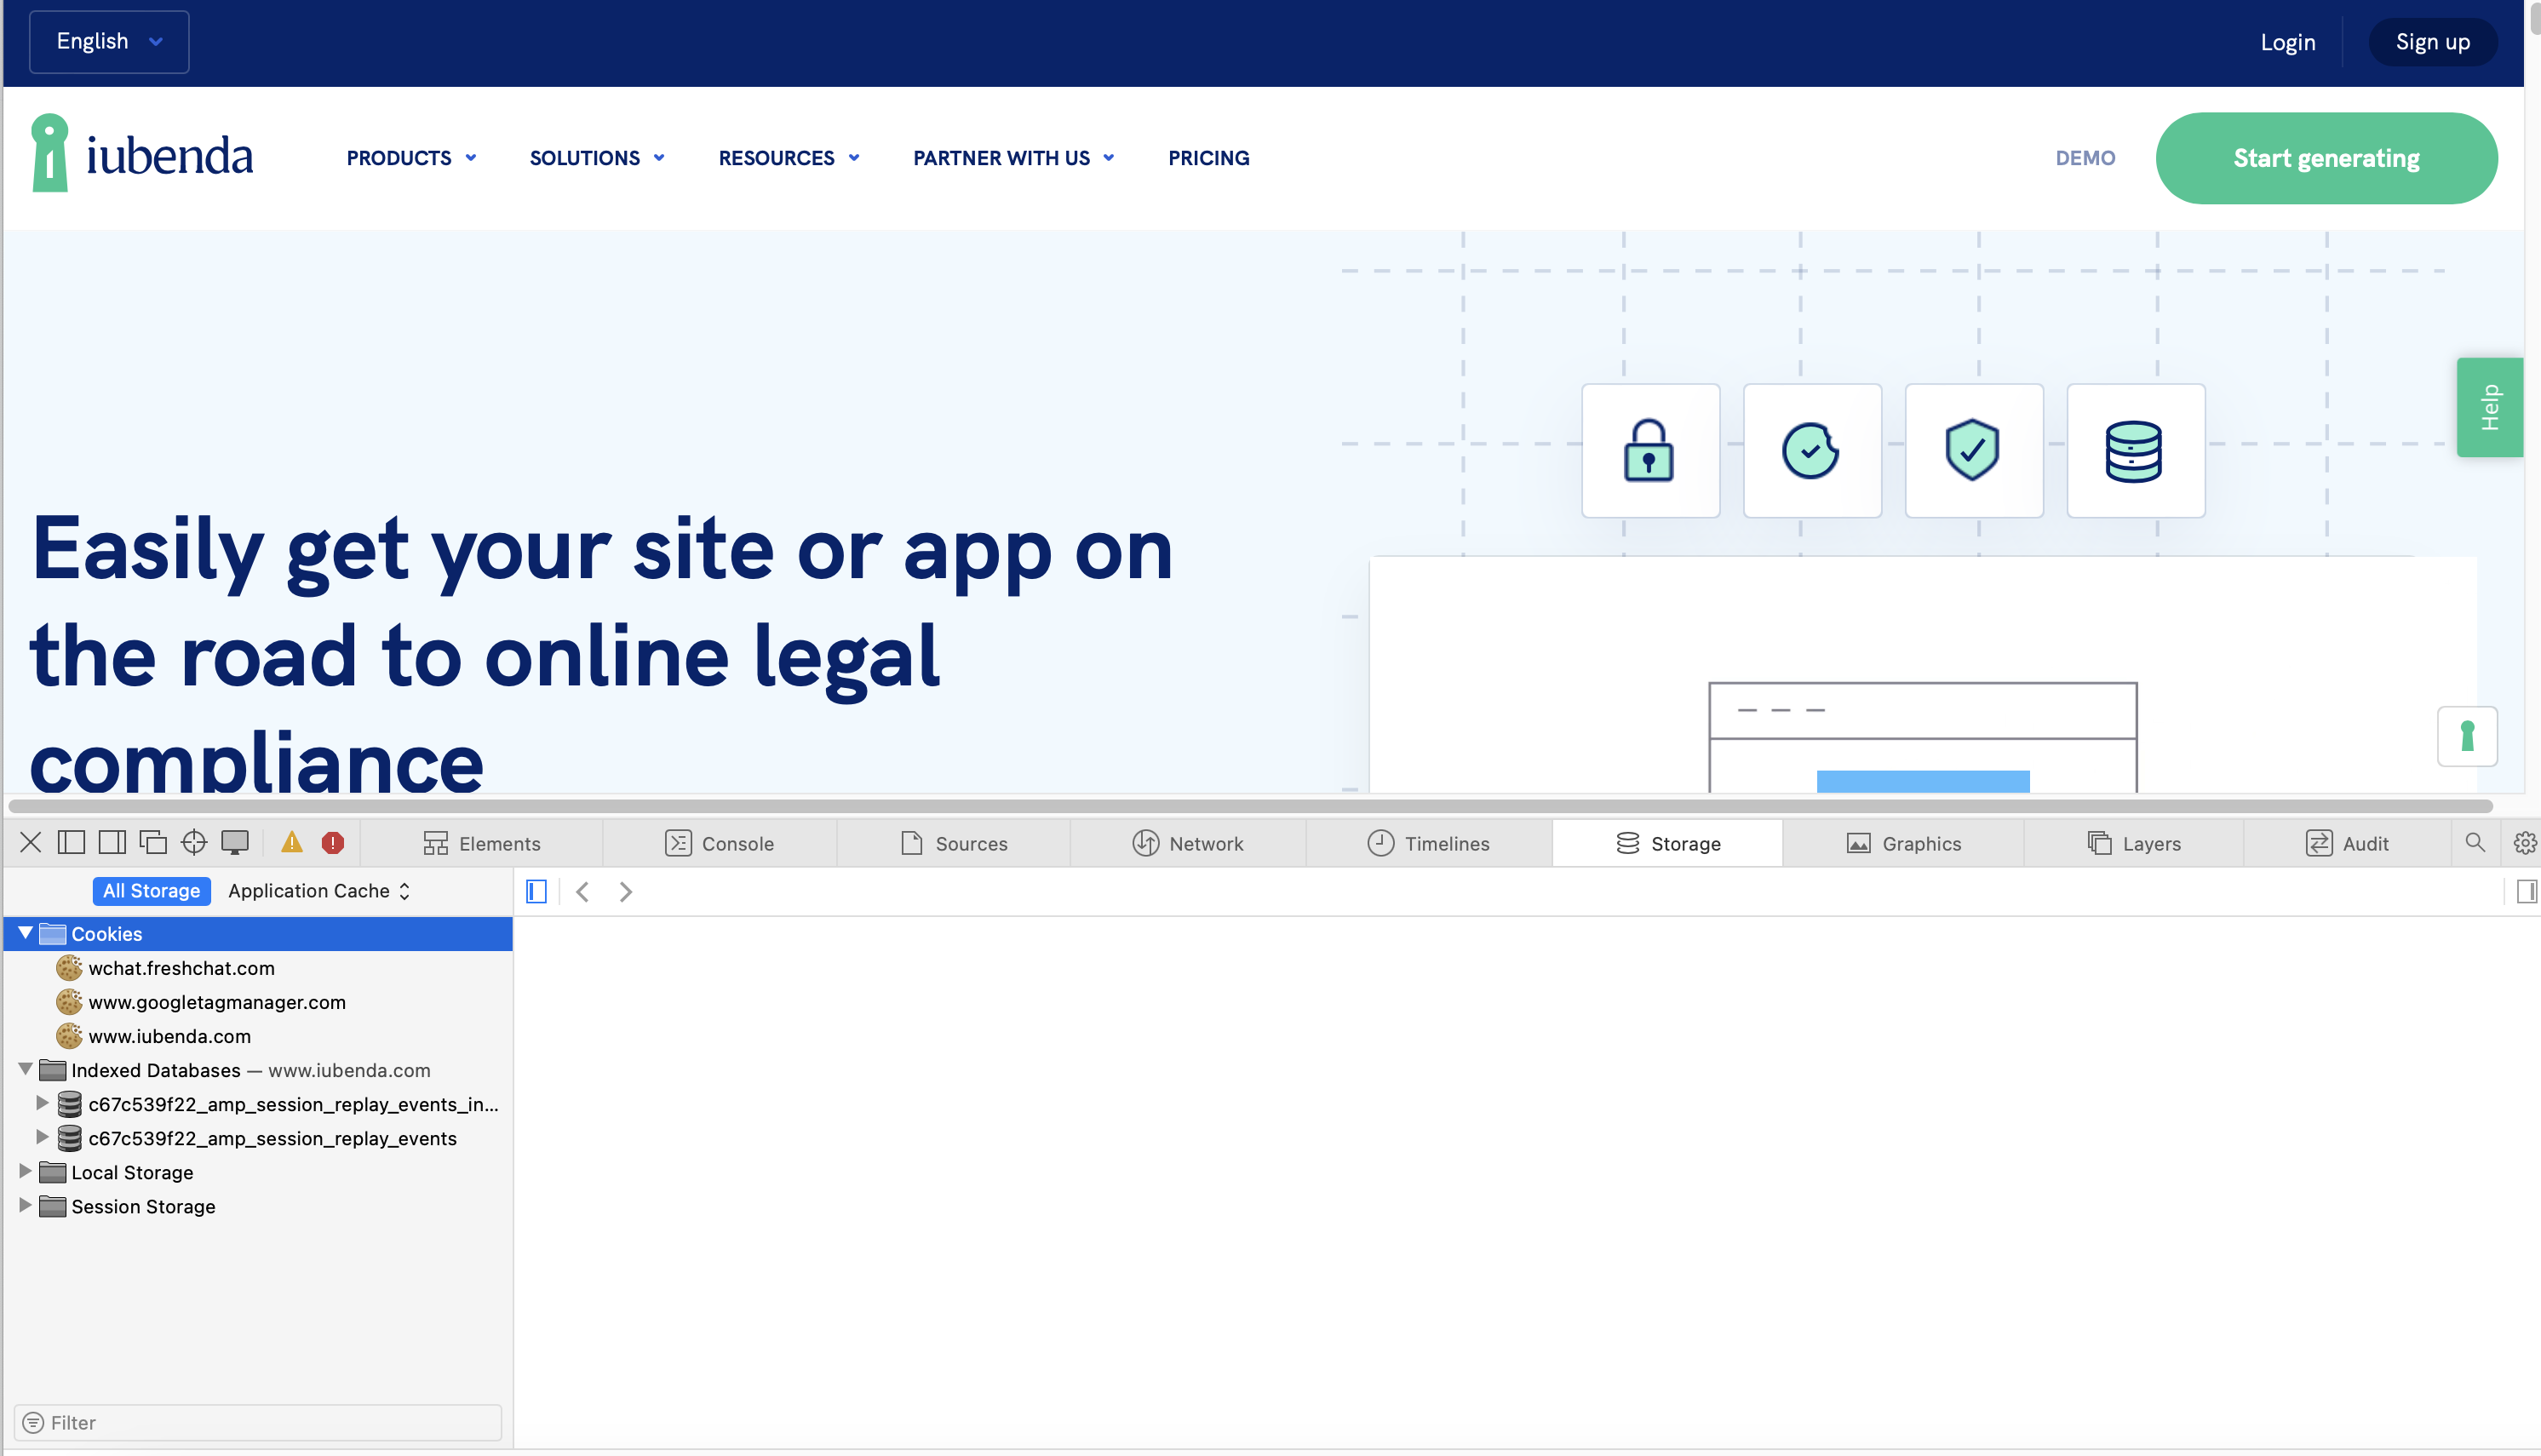Collapse the Cookies tree folder
Screen dimensions: 2541x1456
25,933
